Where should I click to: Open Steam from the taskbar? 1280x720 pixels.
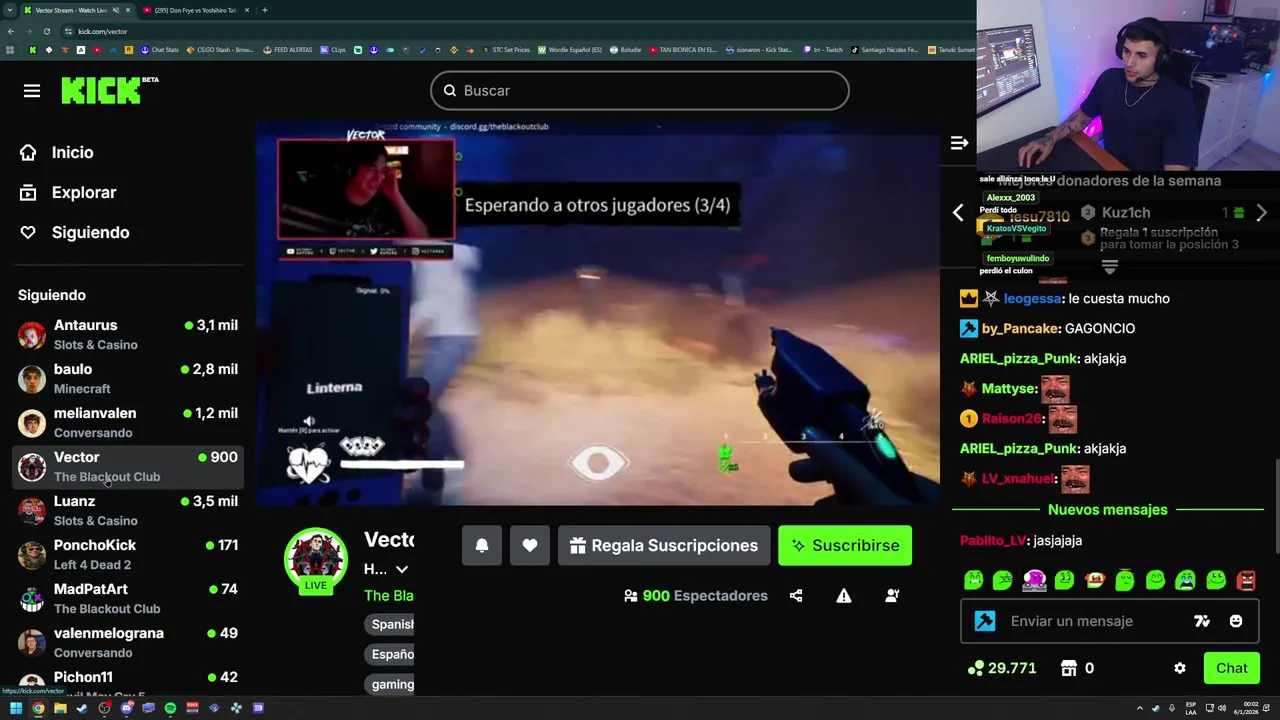[x=82, y=708]
